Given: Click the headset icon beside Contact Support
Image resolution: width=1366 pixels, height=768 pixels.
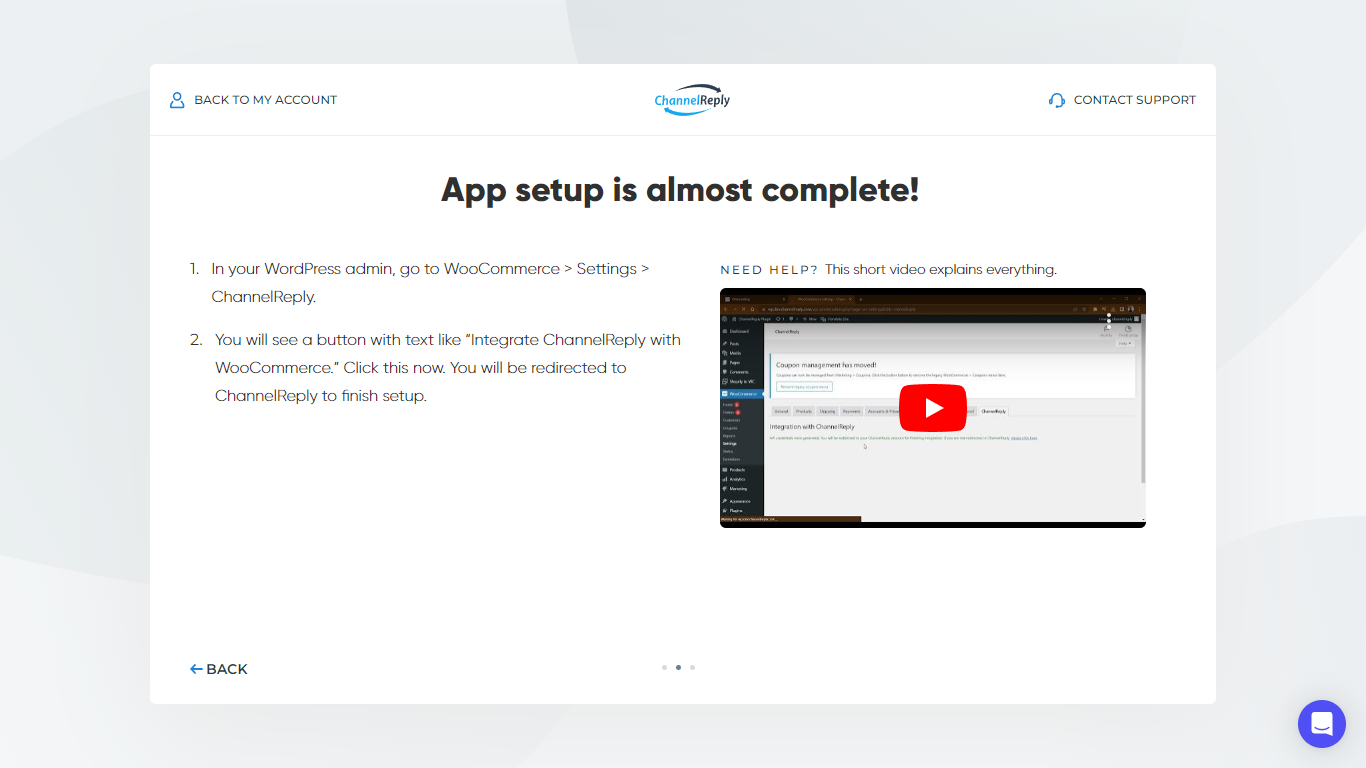Looking at the screenshot, I should pyautogui.click(x=1057, y=100).
